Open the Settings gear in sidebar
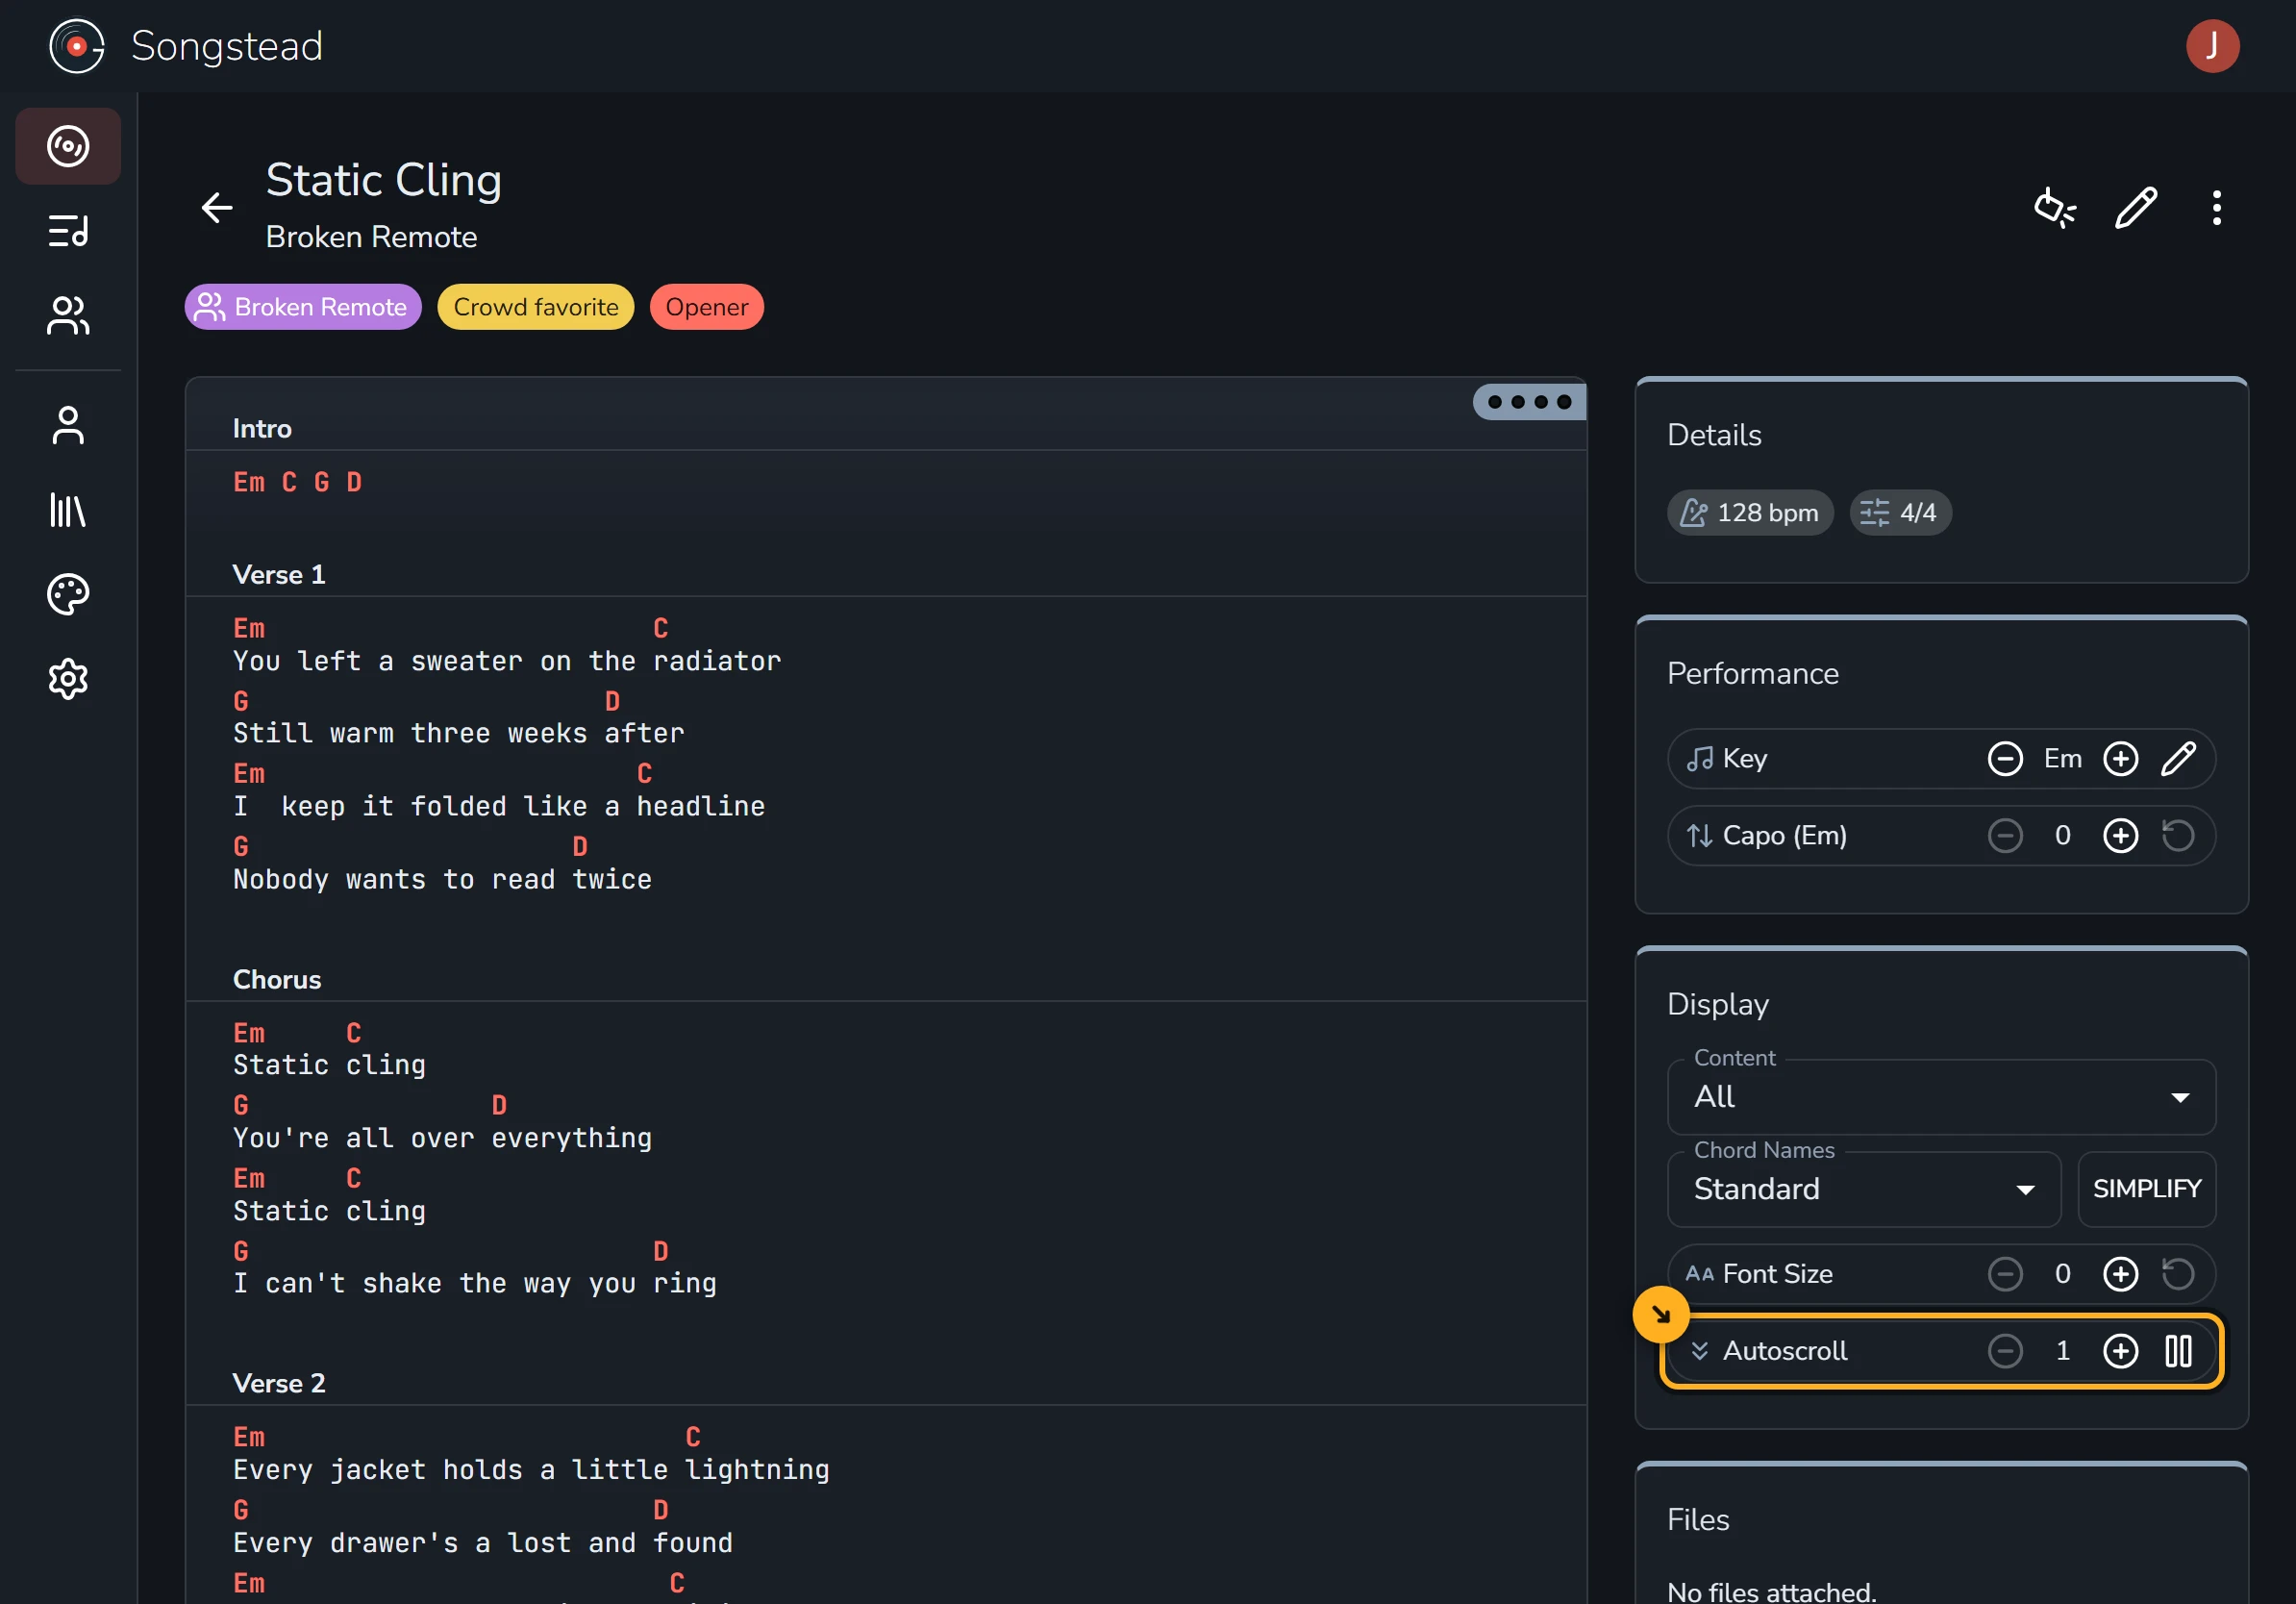 [68, 680]
